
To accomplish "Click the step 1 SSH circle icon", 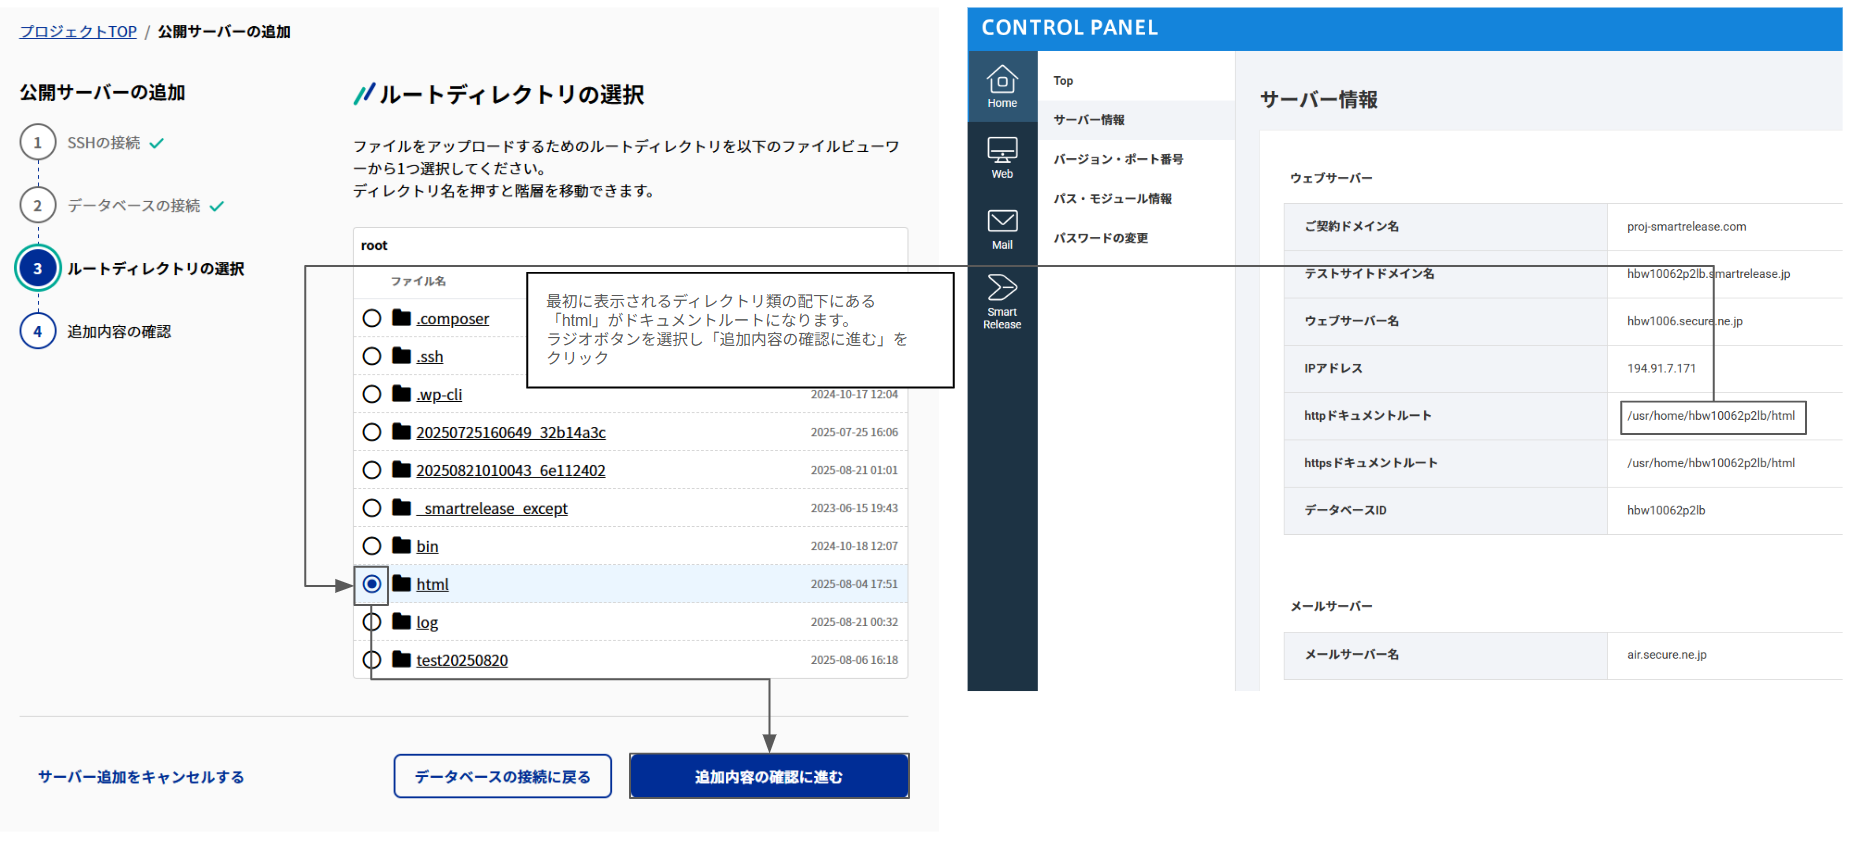I will (38, 143).
